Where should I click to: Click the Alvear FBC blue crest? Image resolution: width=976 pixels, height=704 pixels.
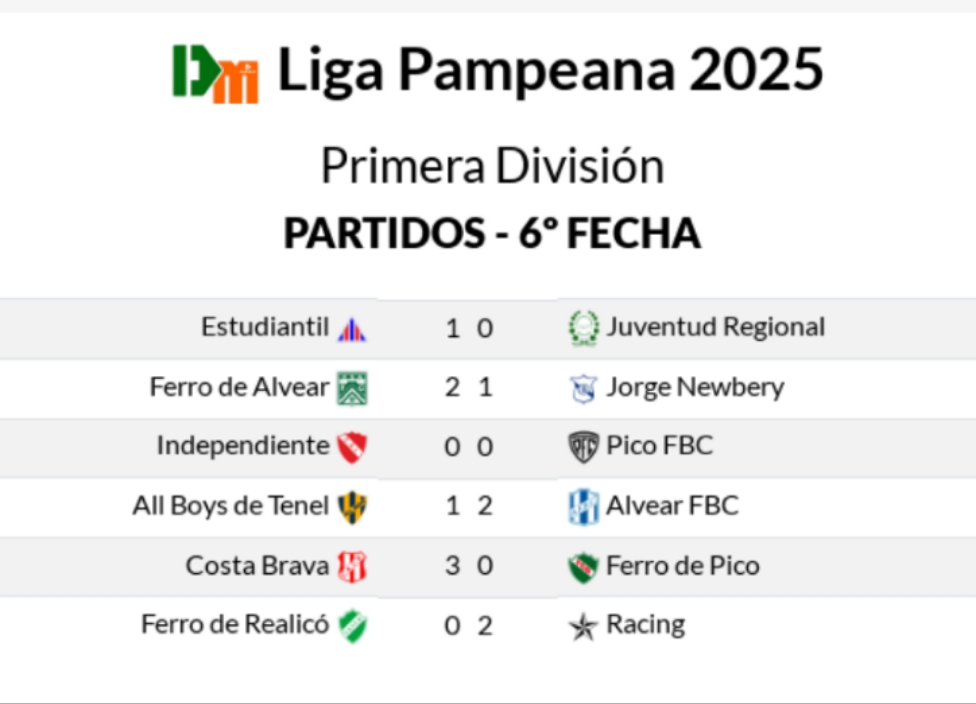pyautogui.click(x=583, y=507)
